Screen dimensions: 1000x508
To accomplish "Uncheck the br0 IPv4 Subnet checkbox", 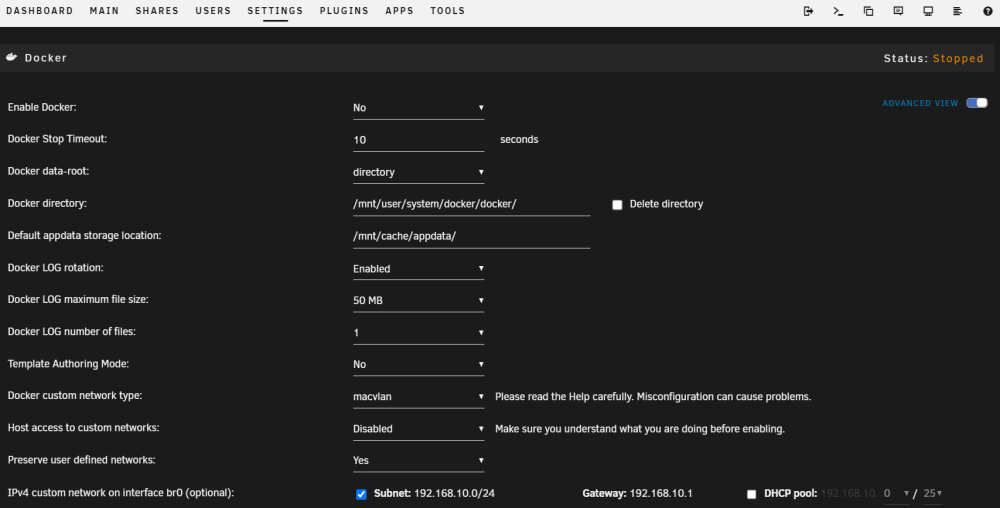I will coord(361,494).
